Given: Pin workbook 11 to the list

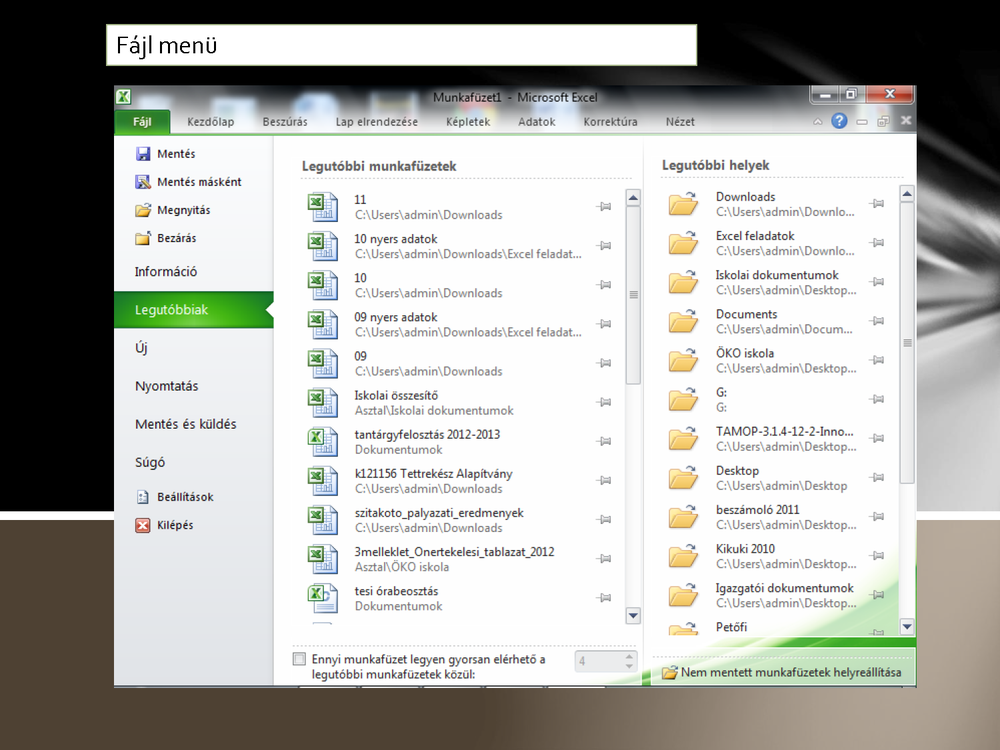Looking at the screenshot, I should point(604,207).
